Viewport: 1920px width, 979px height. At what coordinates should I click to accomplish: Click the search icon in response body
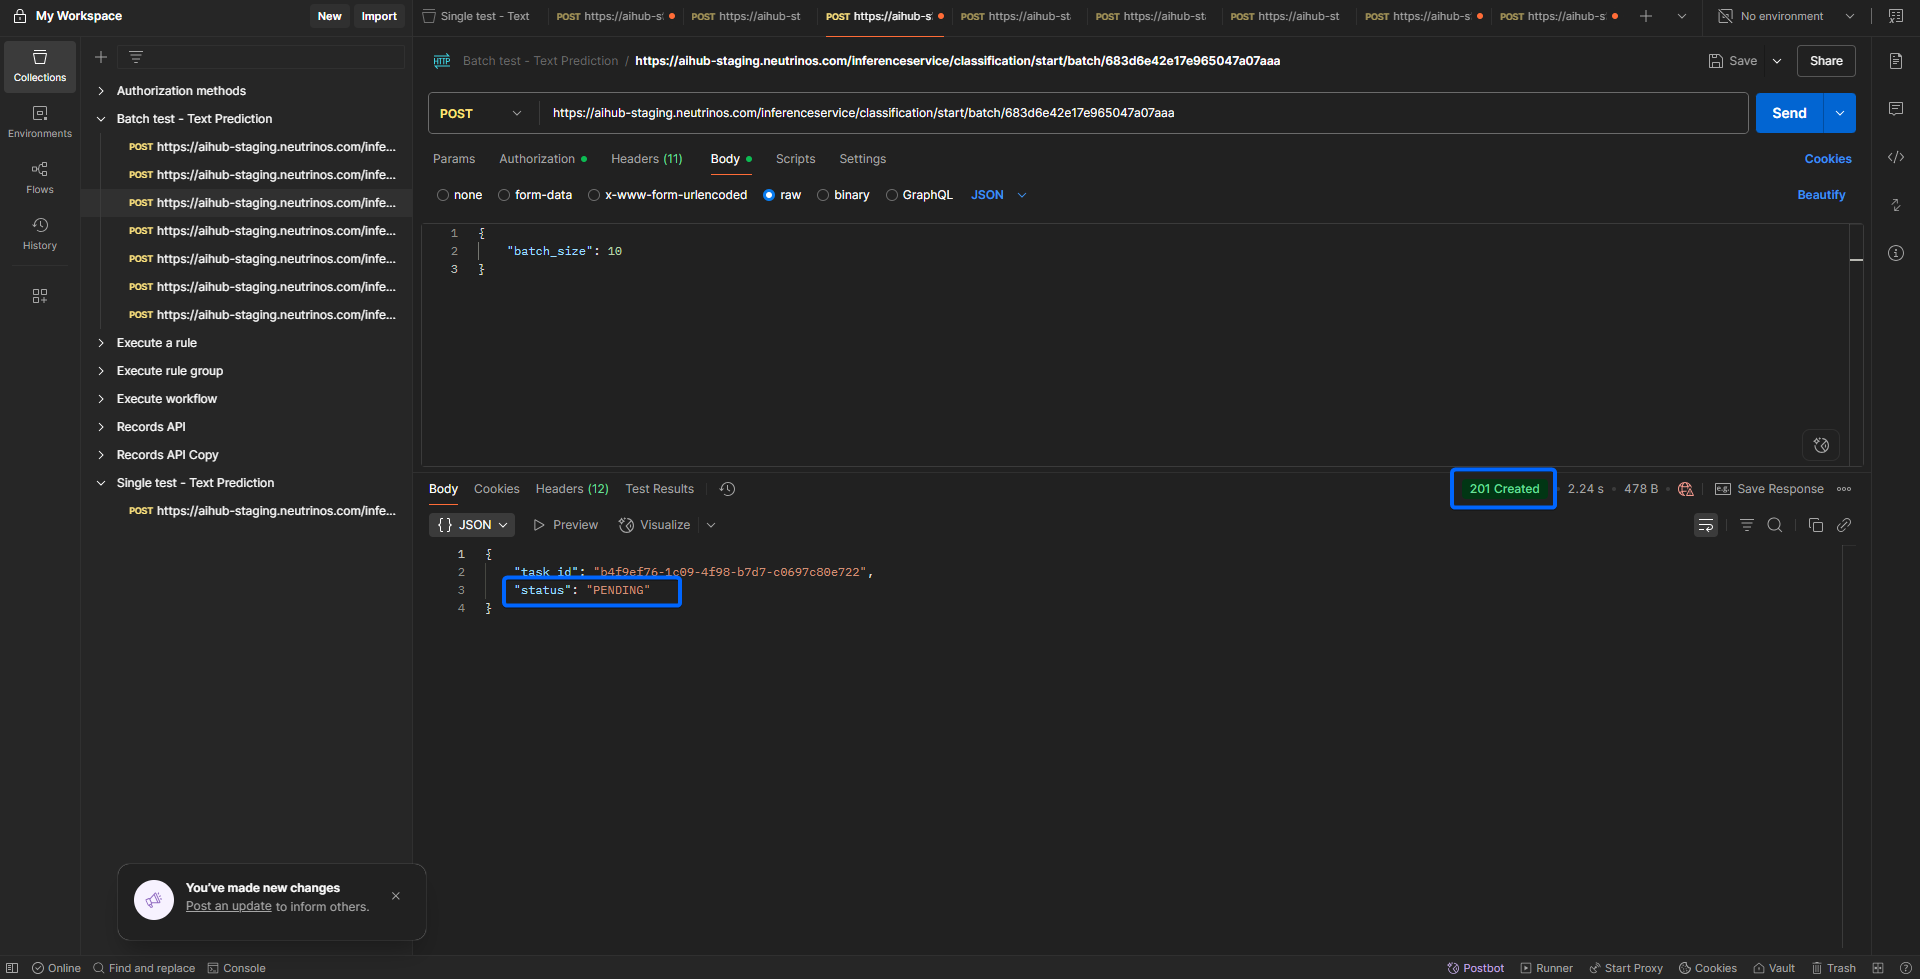tap(1775, 525)
